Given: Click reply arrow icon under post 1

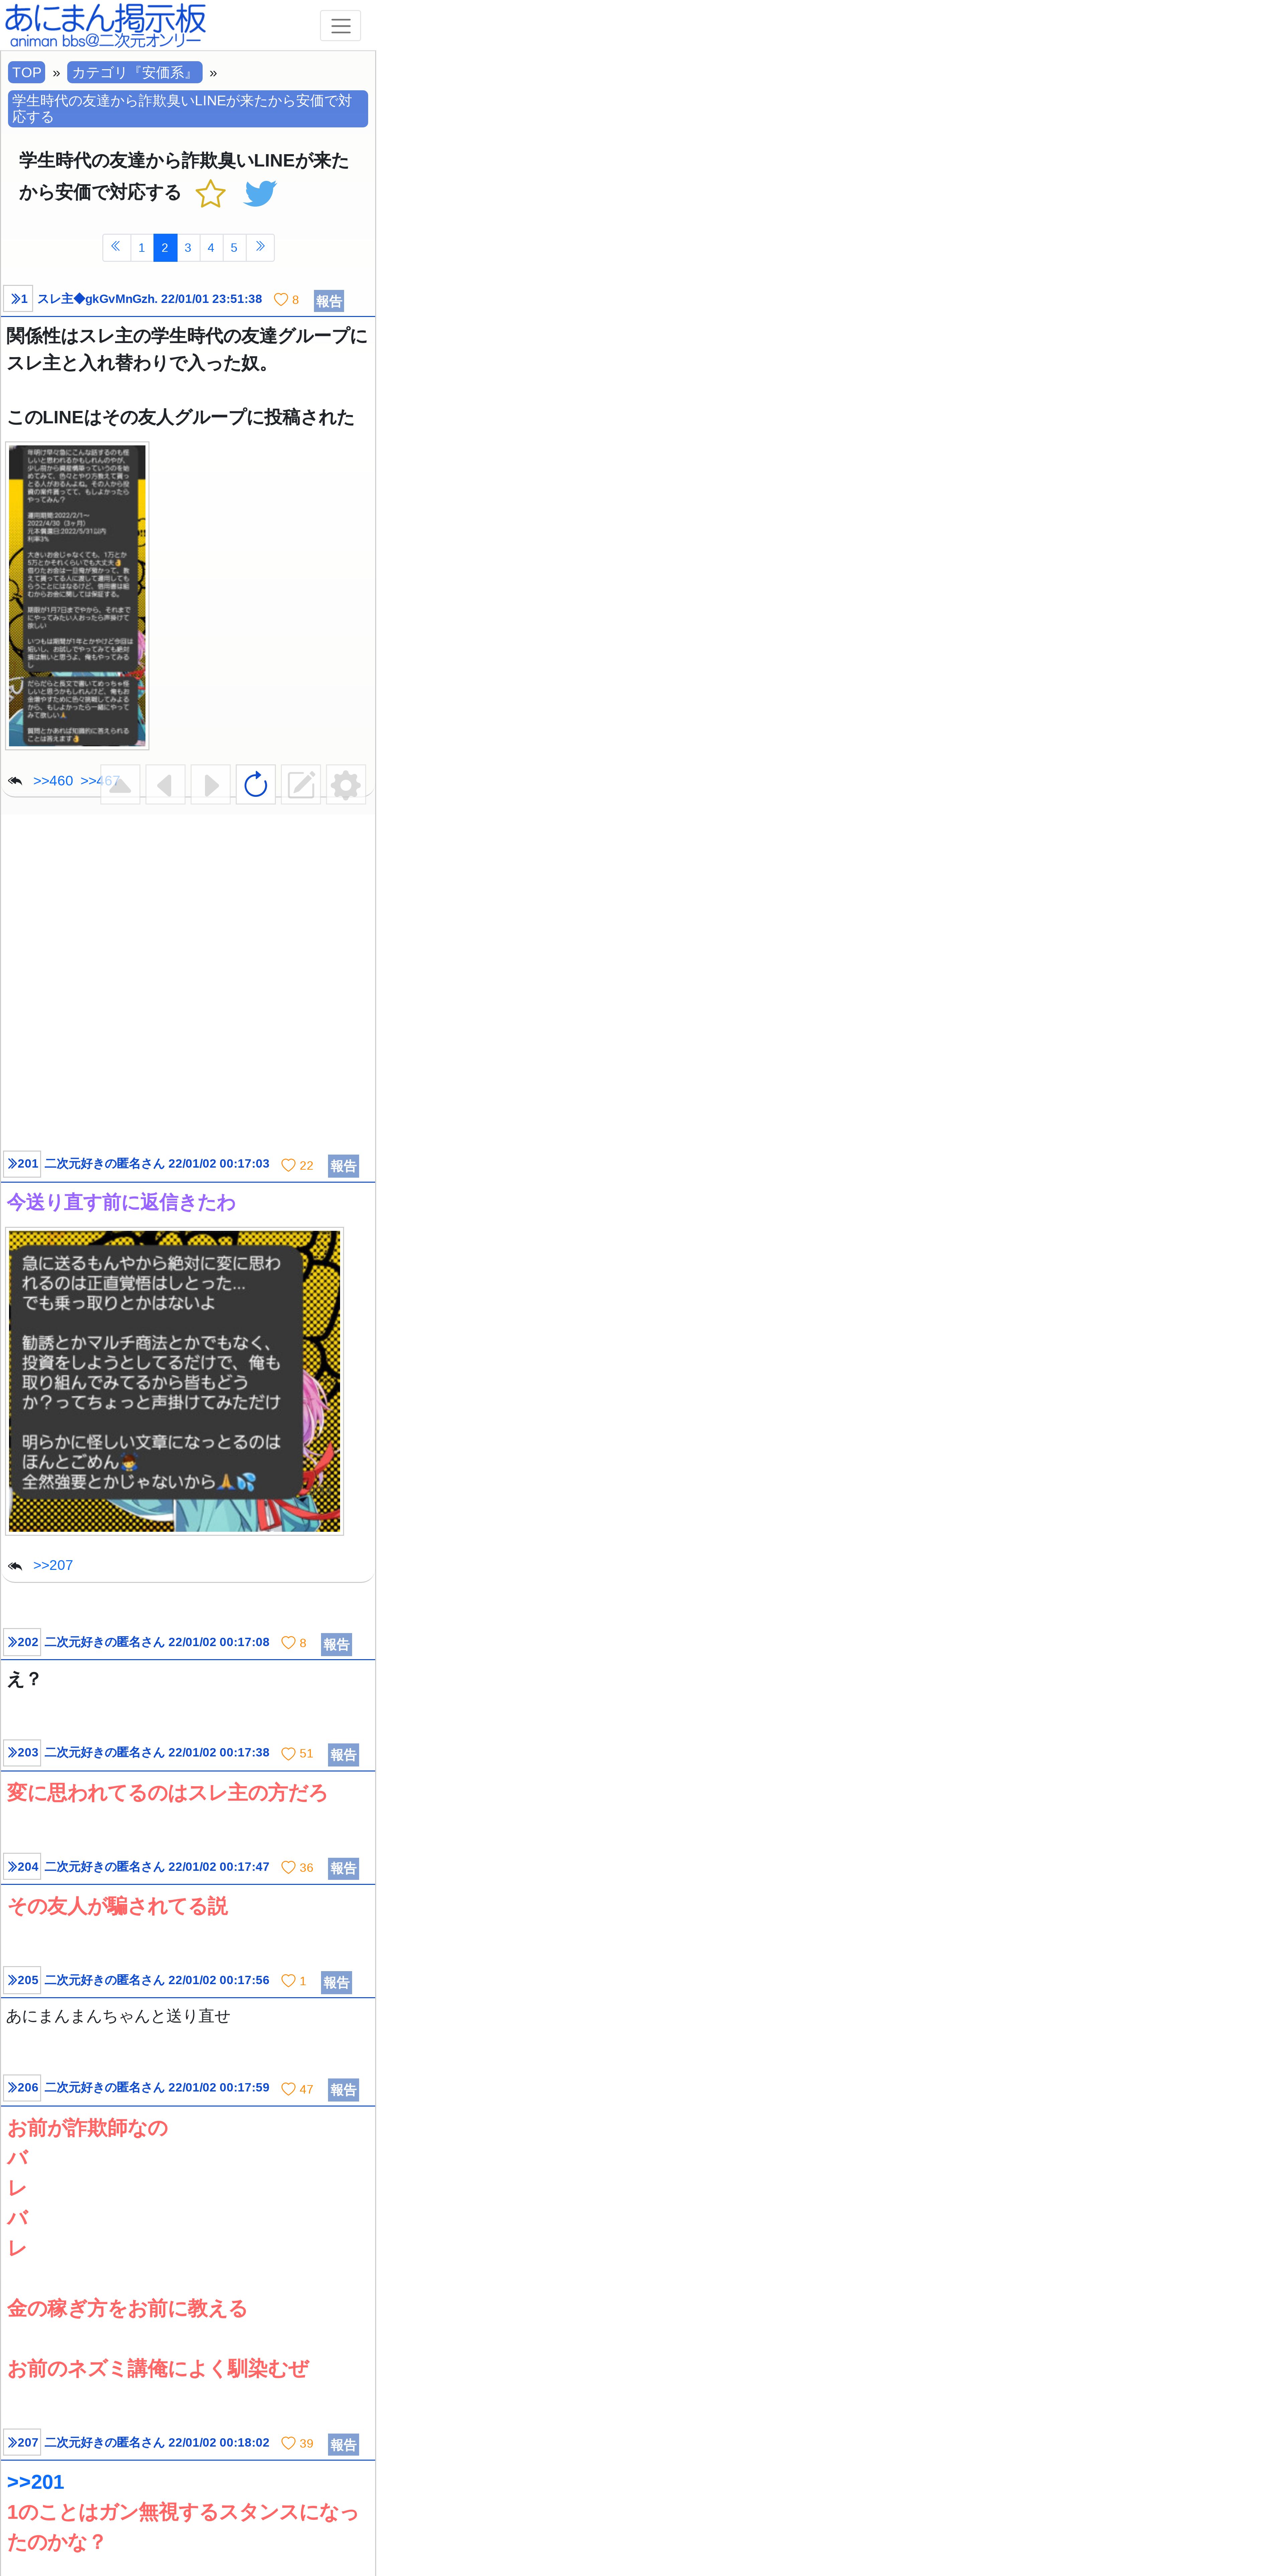Looking at the screenshot, I should pyautogui.click(x=15, y=781).
